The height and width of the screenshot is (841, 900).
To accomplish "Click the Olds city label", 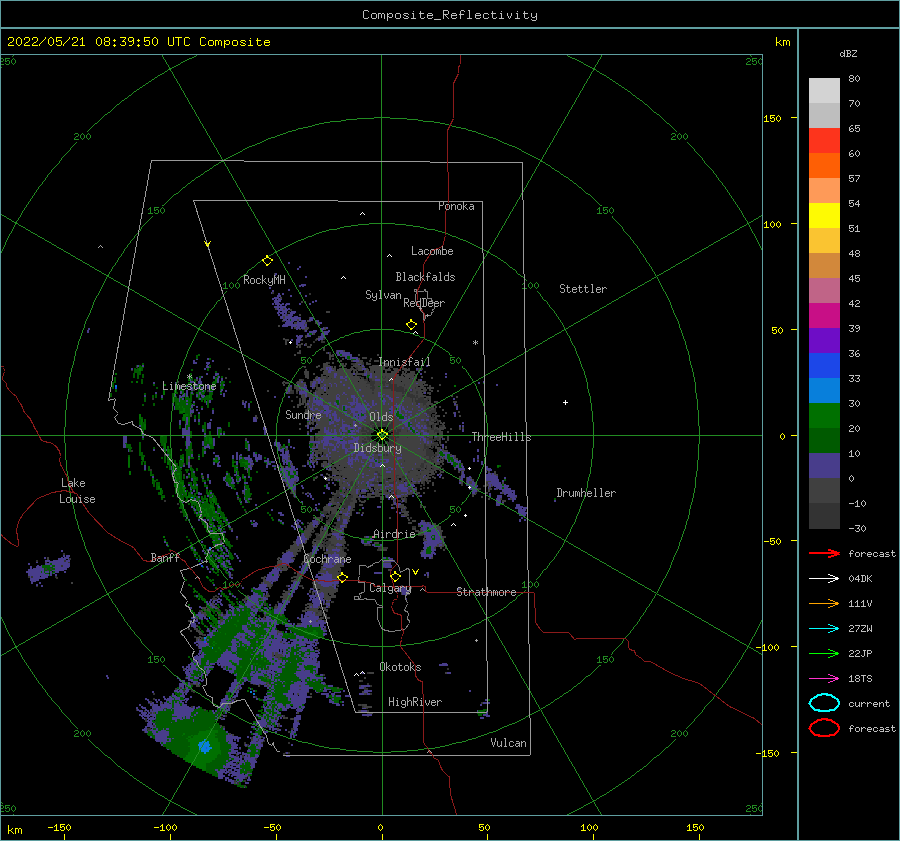I will (381, 417).
